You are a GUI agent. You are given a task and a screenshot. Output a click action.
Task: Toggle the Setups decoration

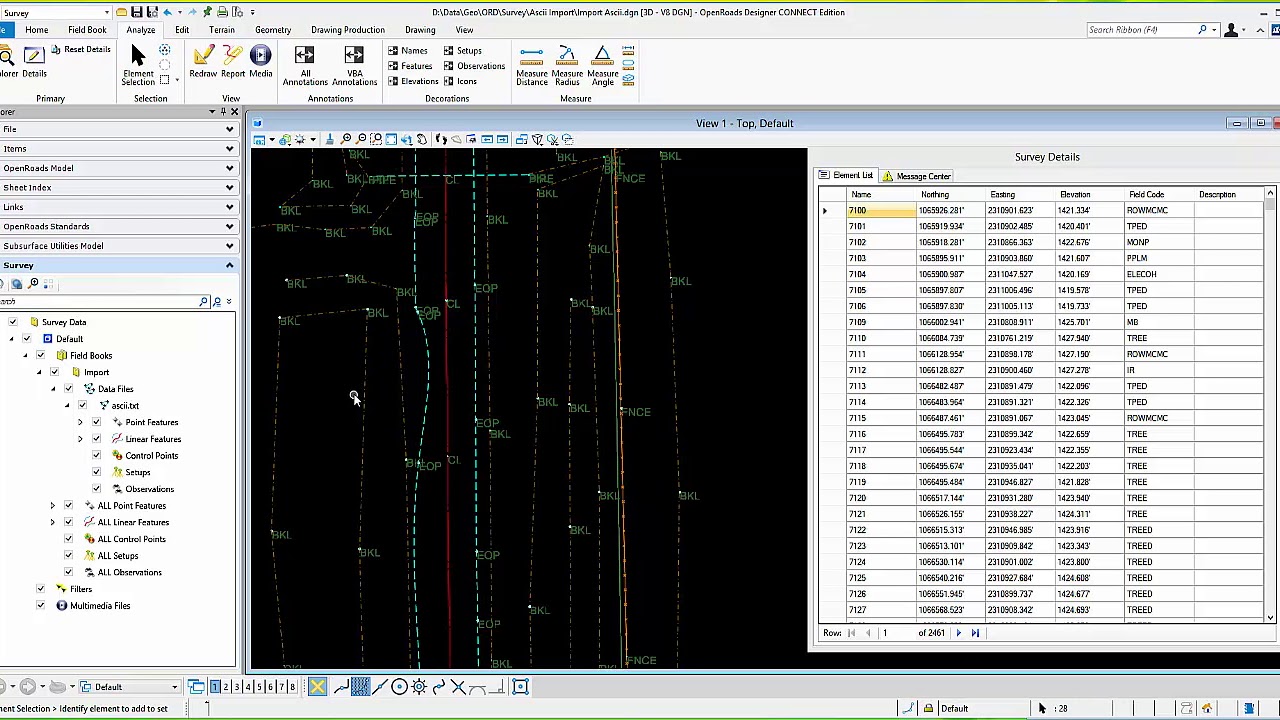click(462, 51)
